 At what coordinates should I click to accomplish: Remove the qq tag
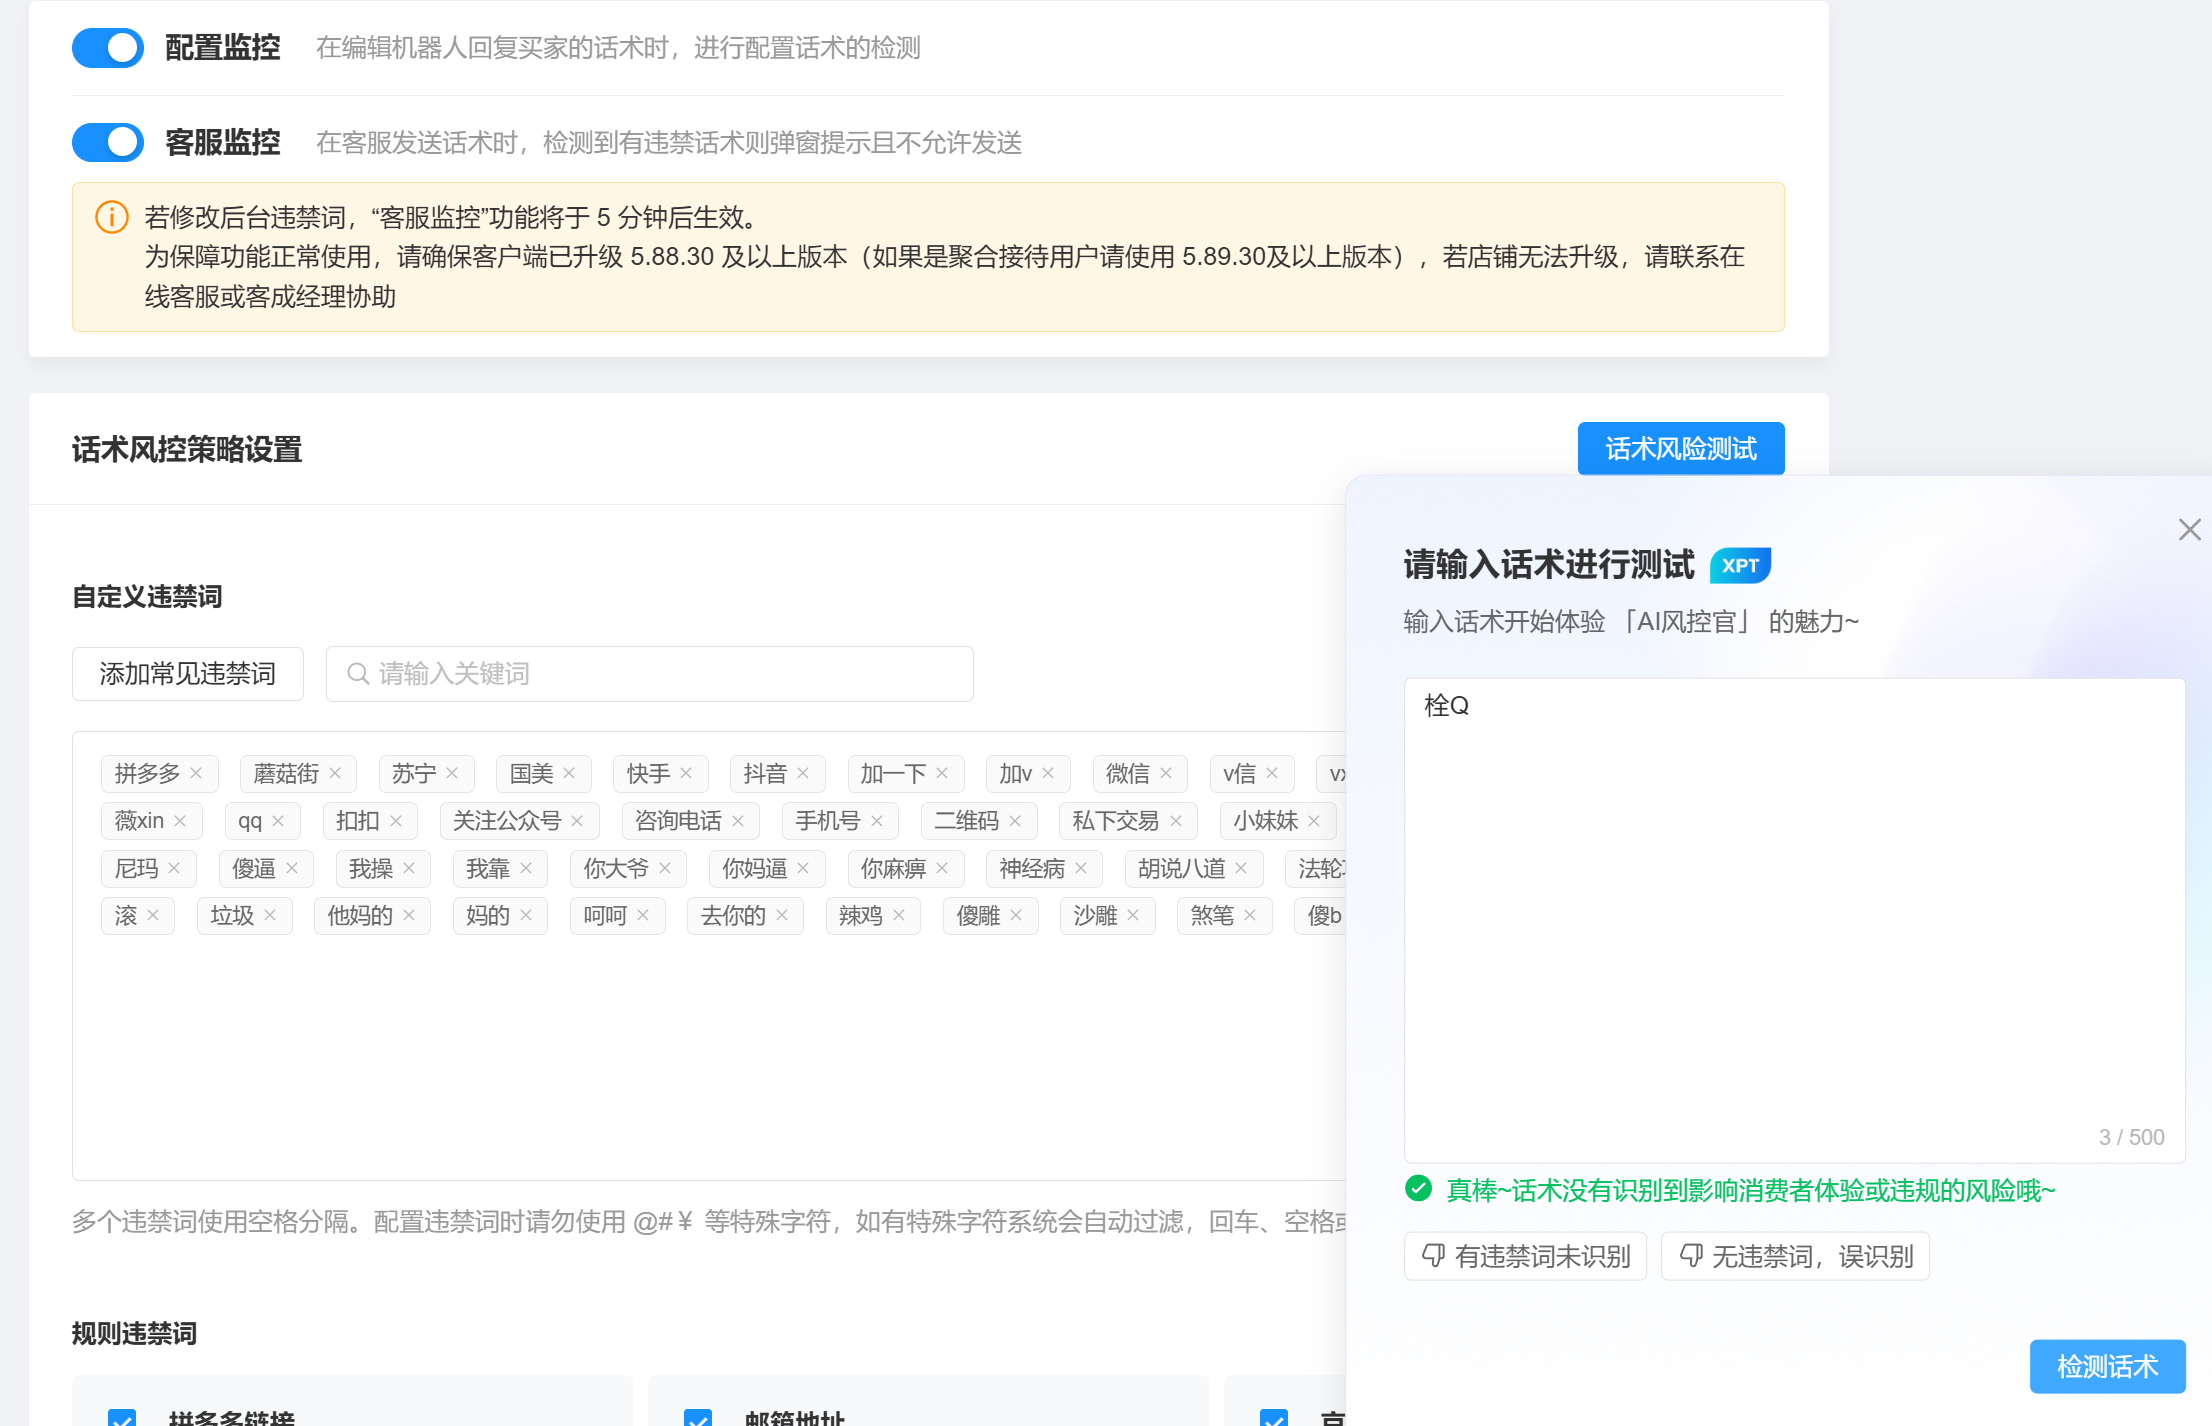tap(278, 821)
